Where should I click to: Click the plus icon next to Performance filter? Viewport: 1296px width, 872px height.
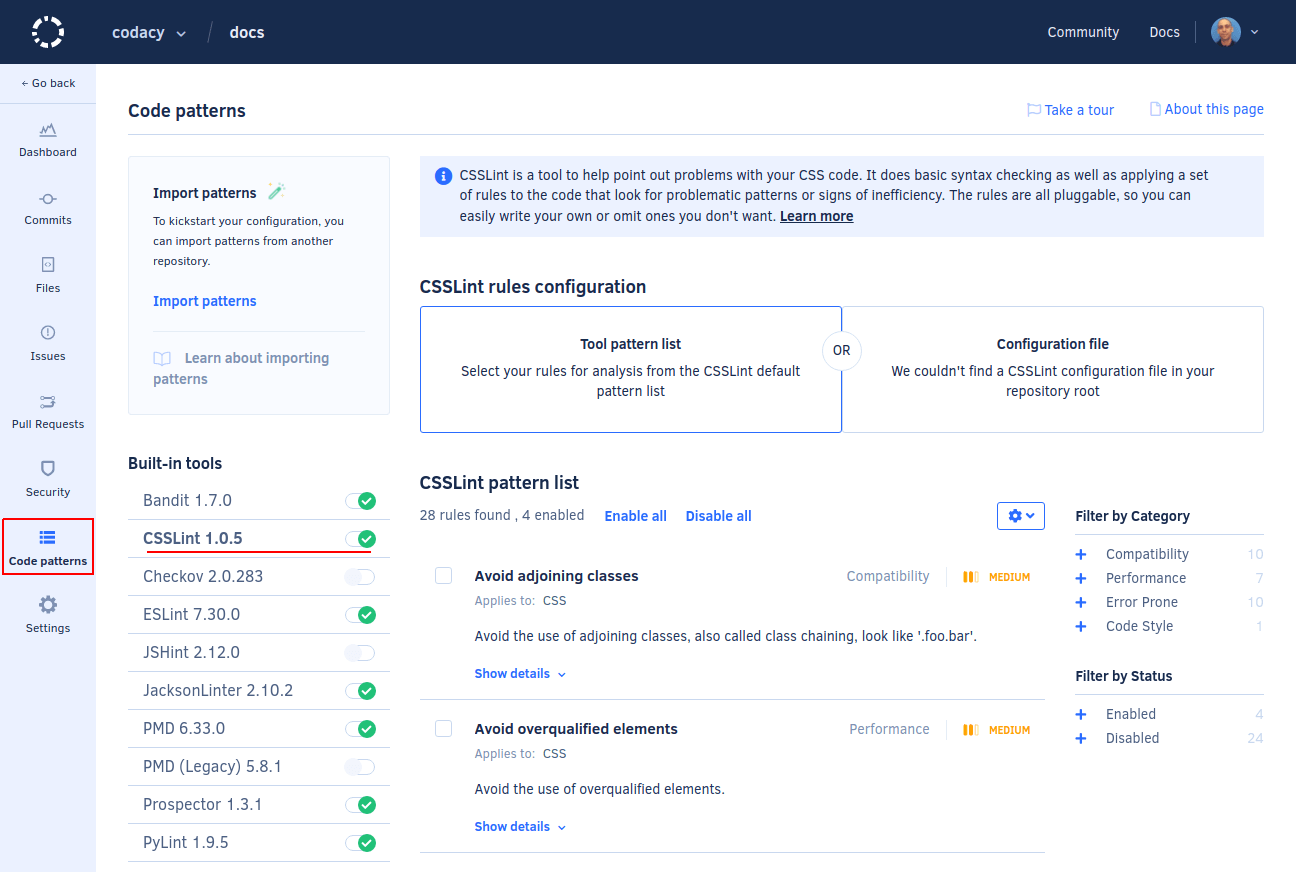click(x=1081, y=578)
